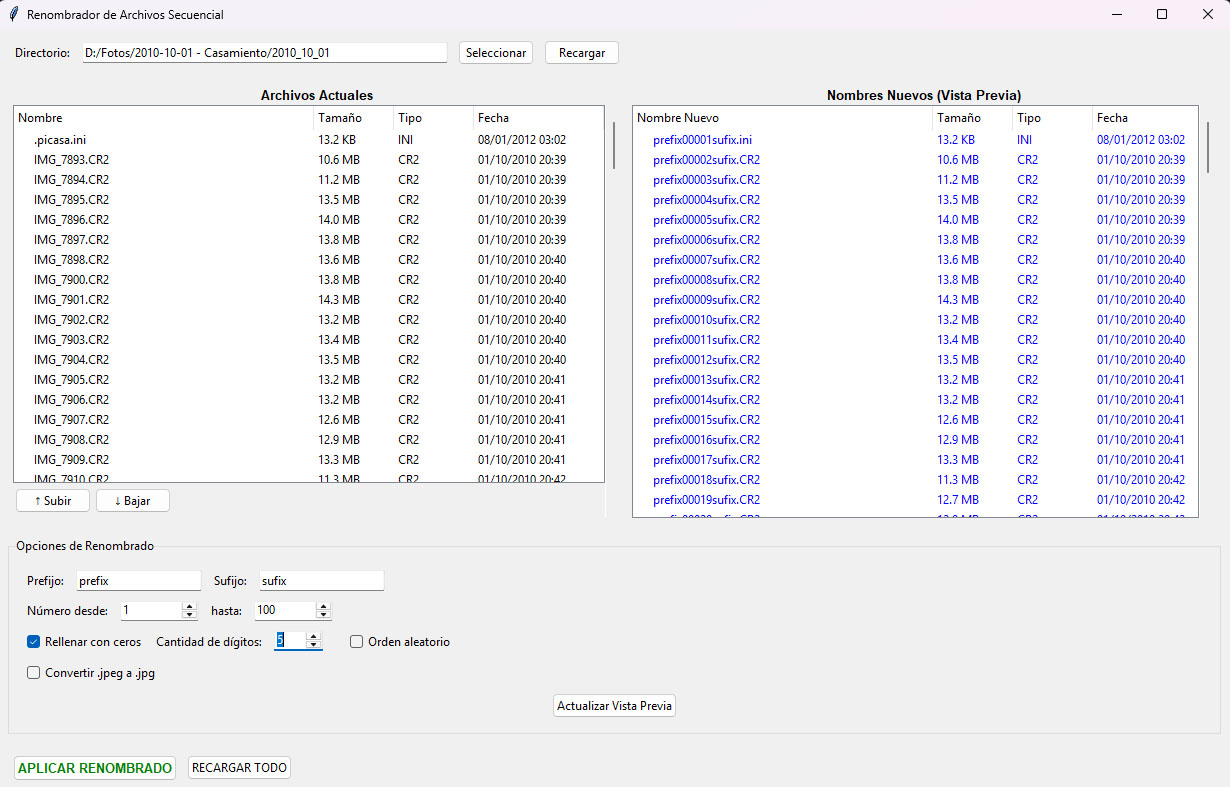
Task: Decrease the 'Número desde' value with down arrow
Action: click(x=189, y=614)
